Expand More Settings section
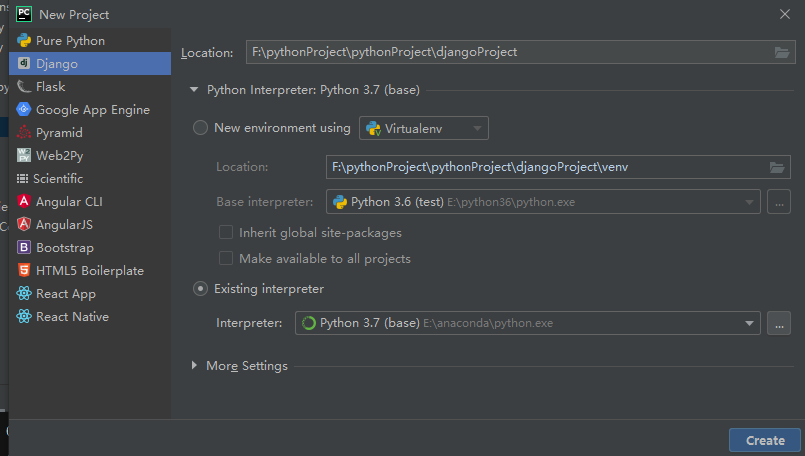The width and height of the screenshot is (805, 456). coord(194,365)
